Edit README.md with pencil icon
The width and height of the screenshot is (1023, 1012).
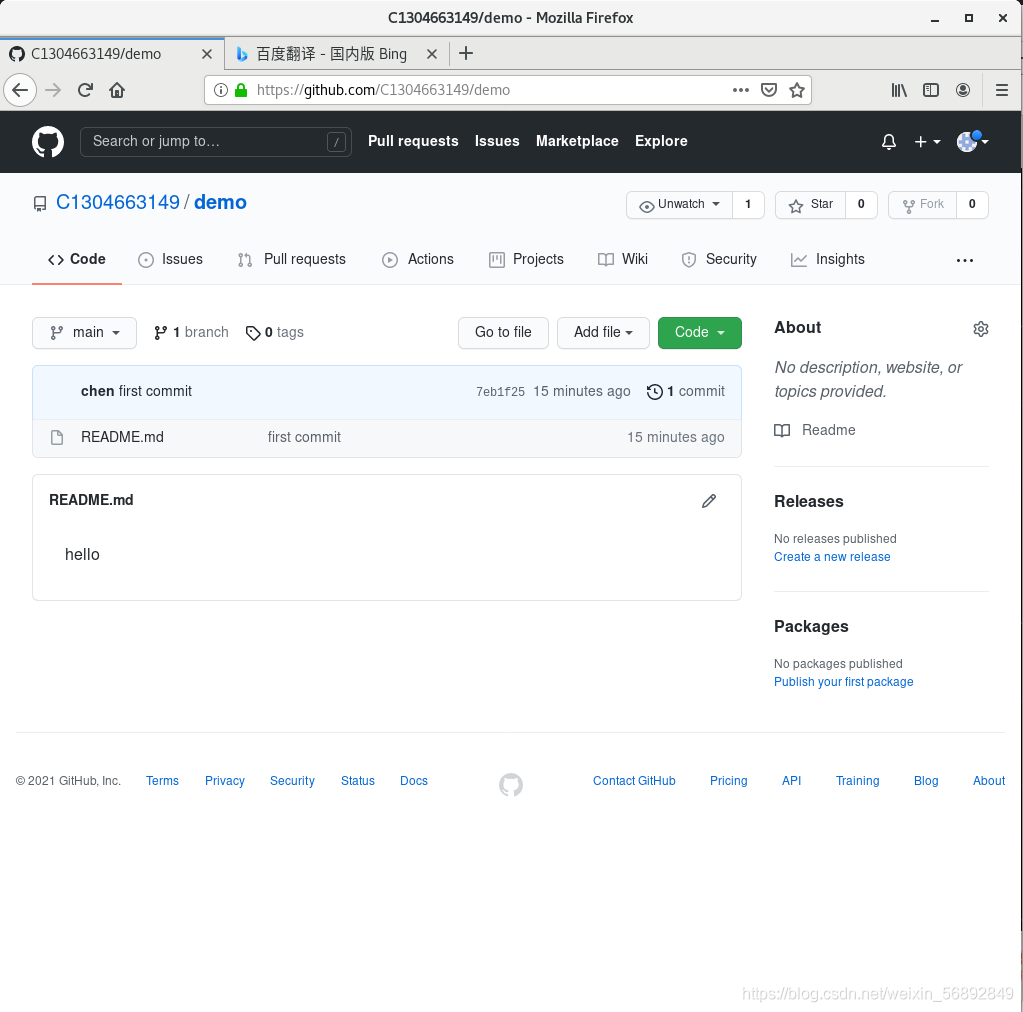[x=709, y=500]
